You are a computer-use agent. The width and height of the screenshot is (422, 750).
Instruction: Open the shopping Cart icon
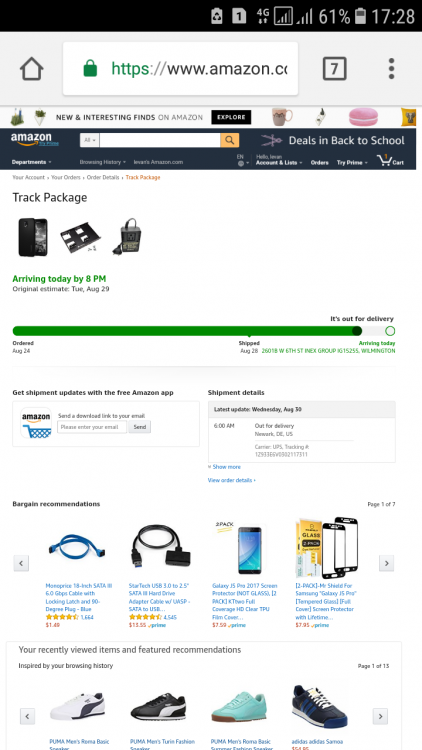390,161
